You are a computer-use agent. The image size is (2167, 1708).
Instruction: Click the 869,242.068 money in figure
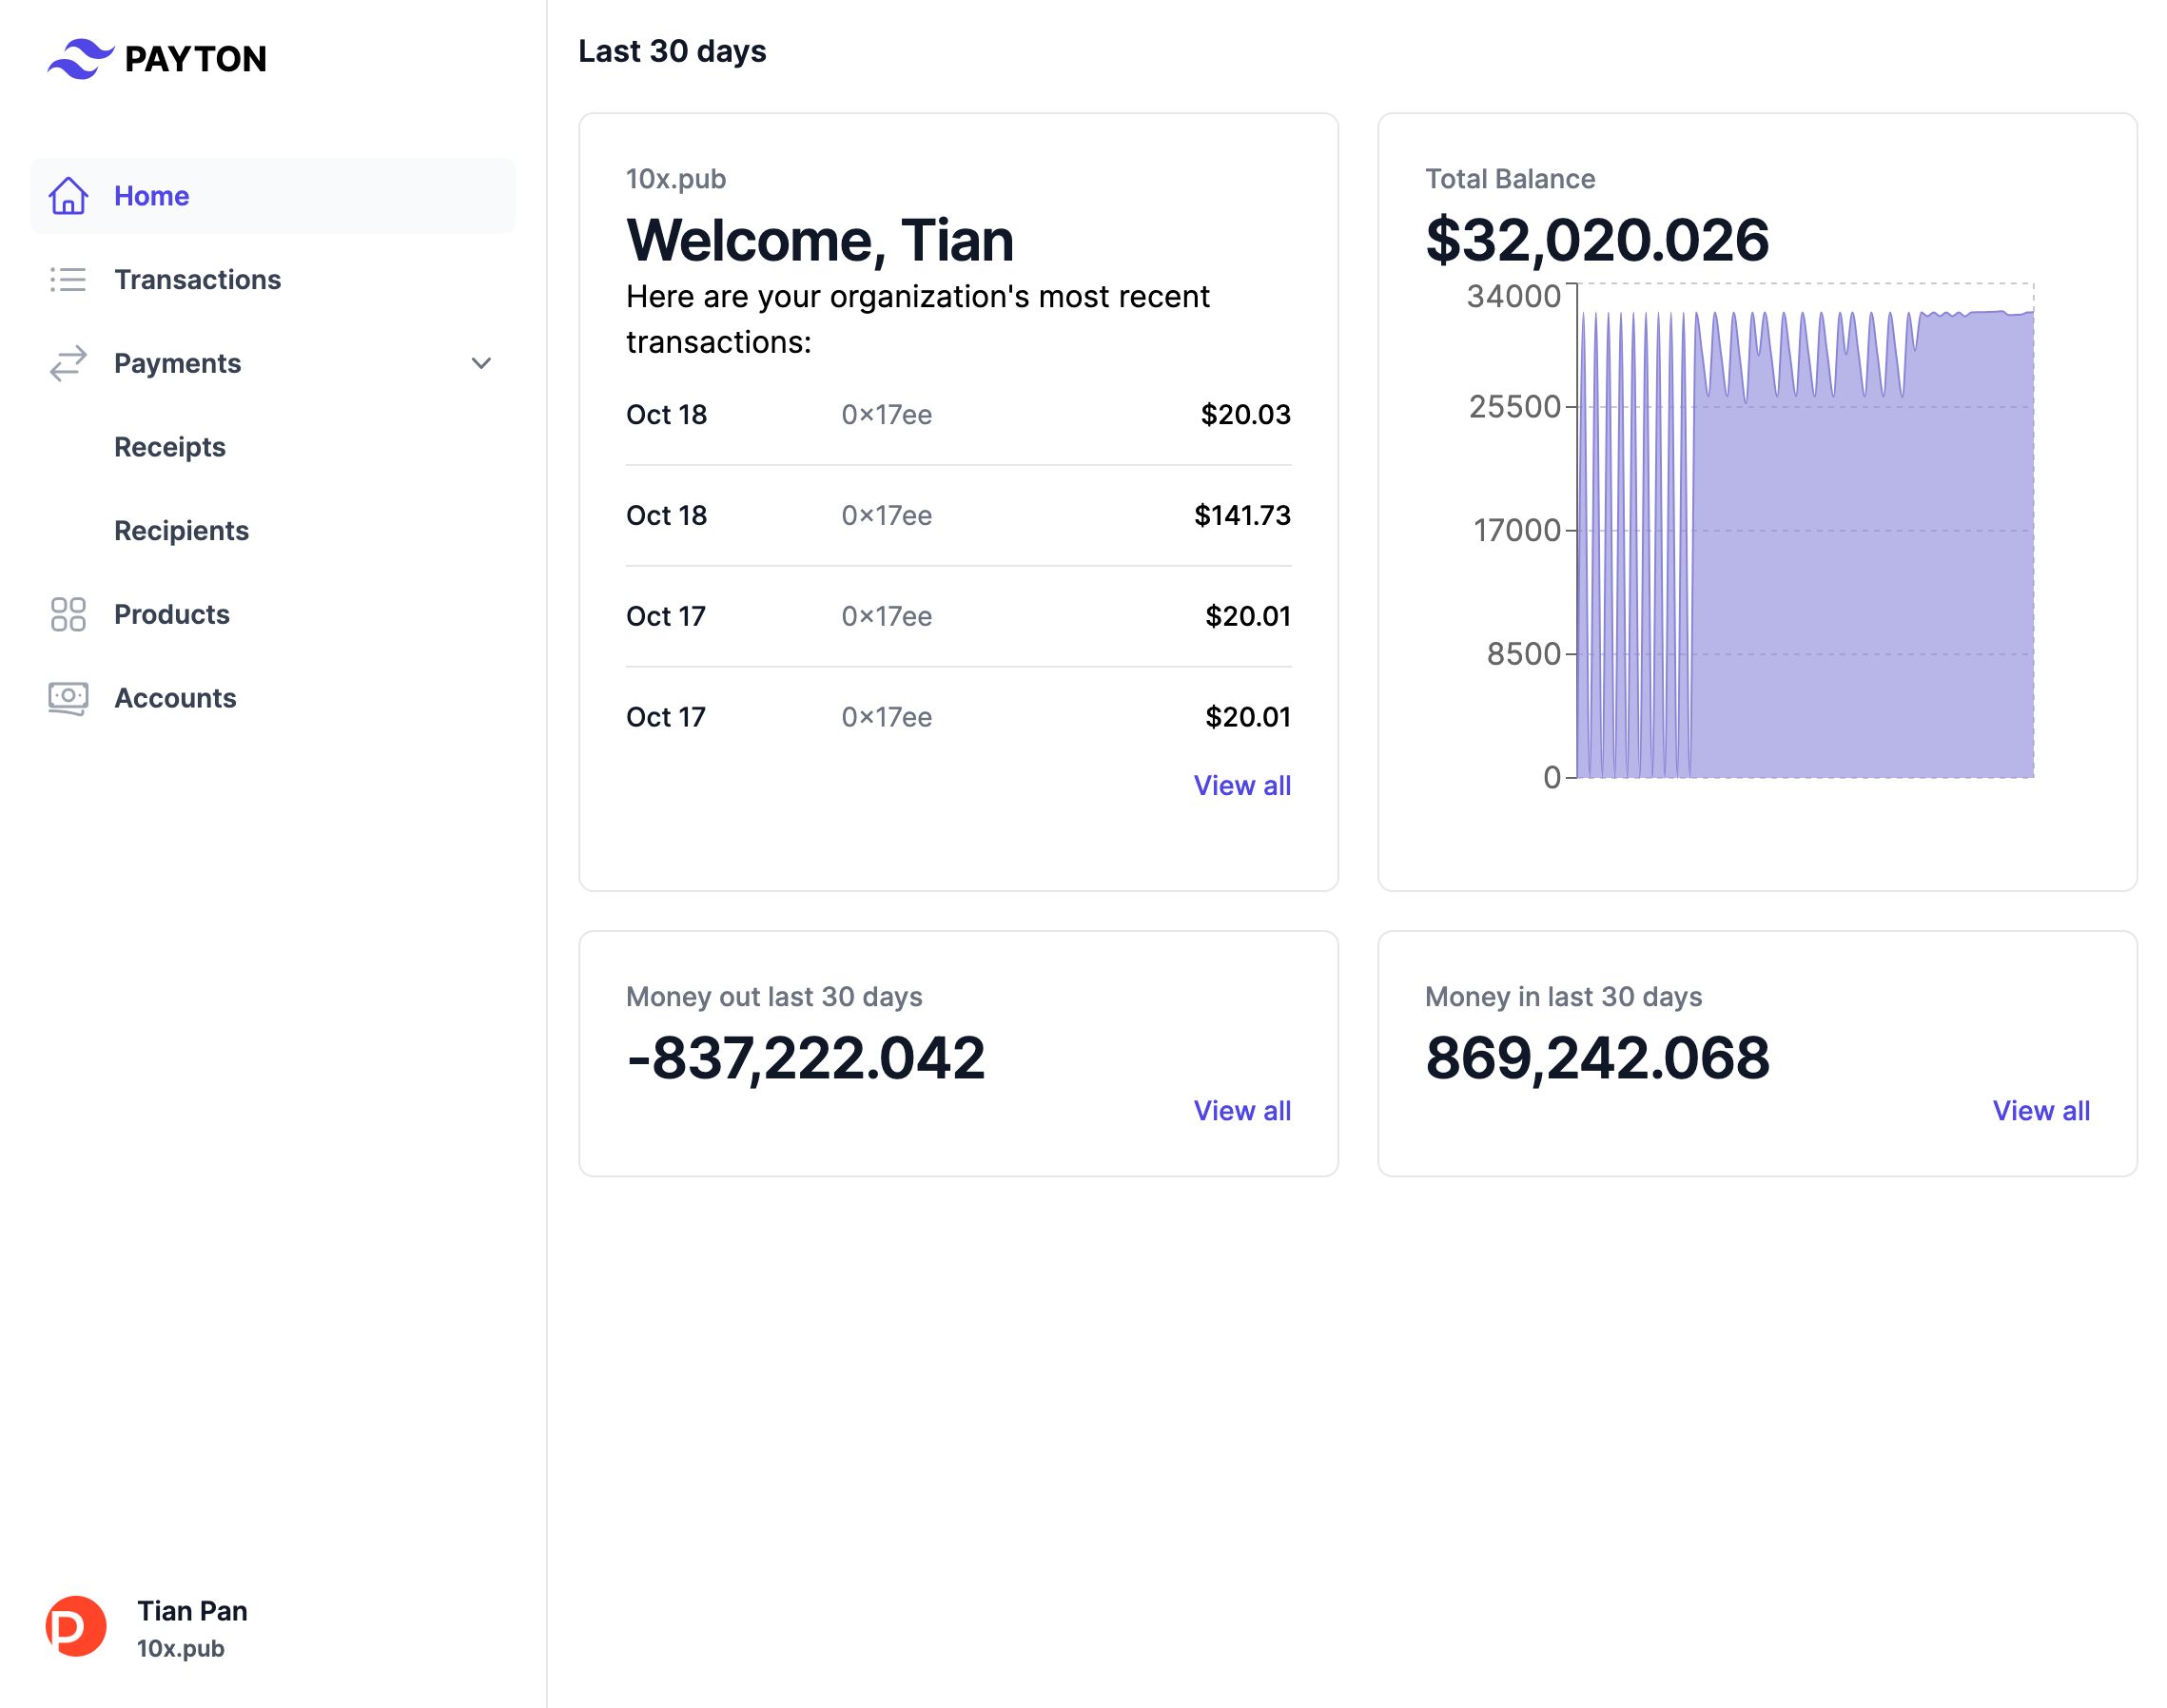(x=1597, y=1058)
